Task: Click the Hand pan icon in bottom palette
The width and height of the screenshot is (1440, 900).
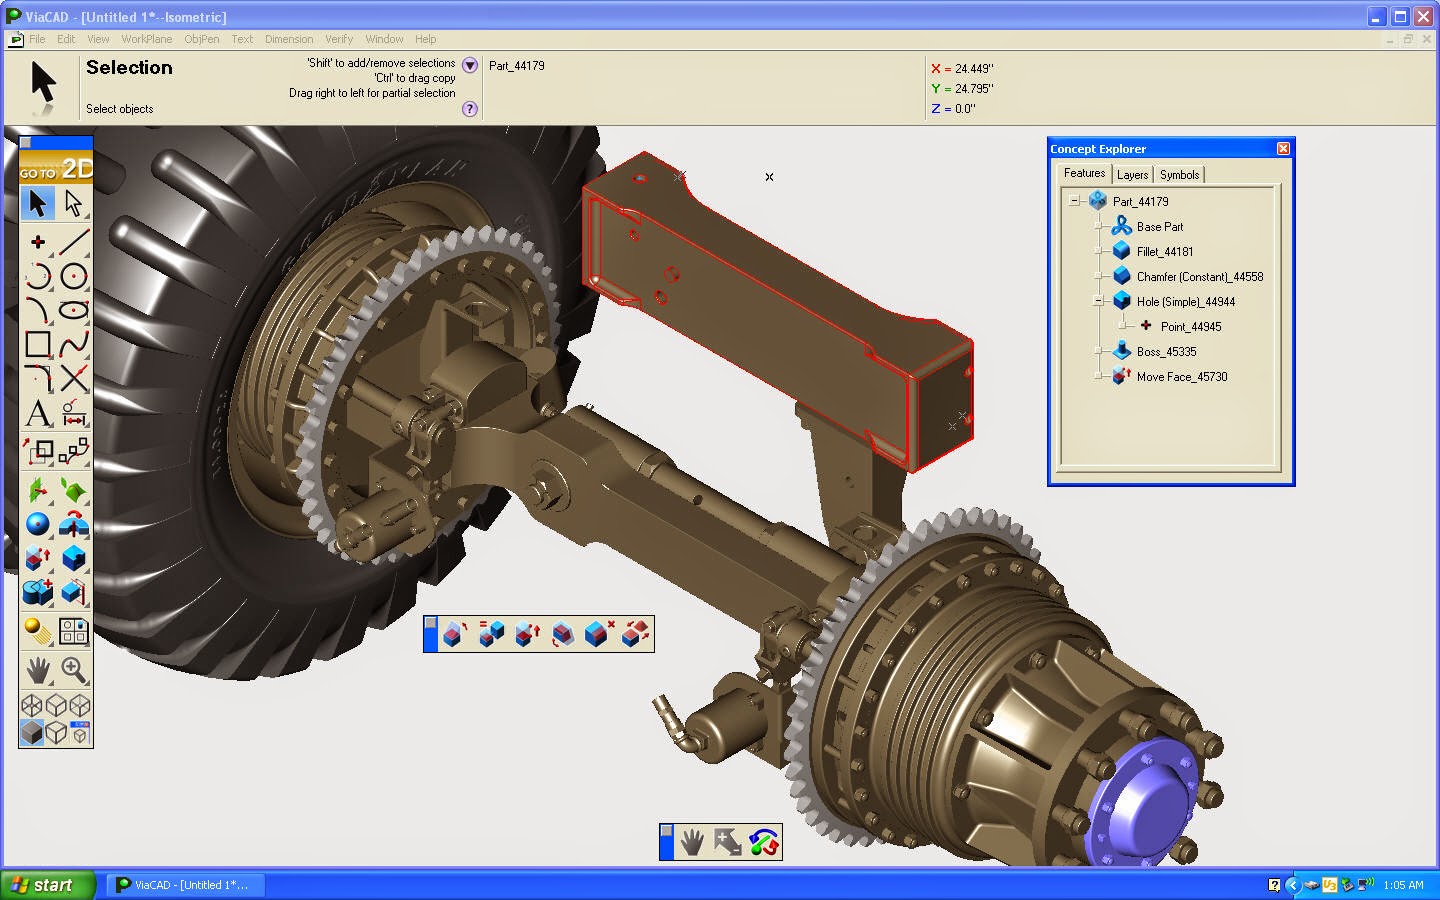Action: 692,843
